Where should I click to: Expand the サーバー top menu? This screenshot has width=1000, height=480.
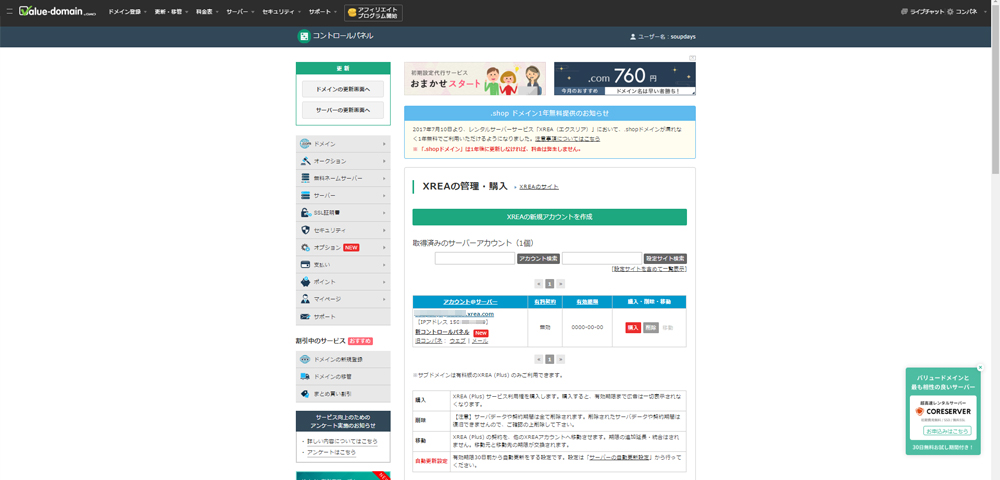(240, 12)
